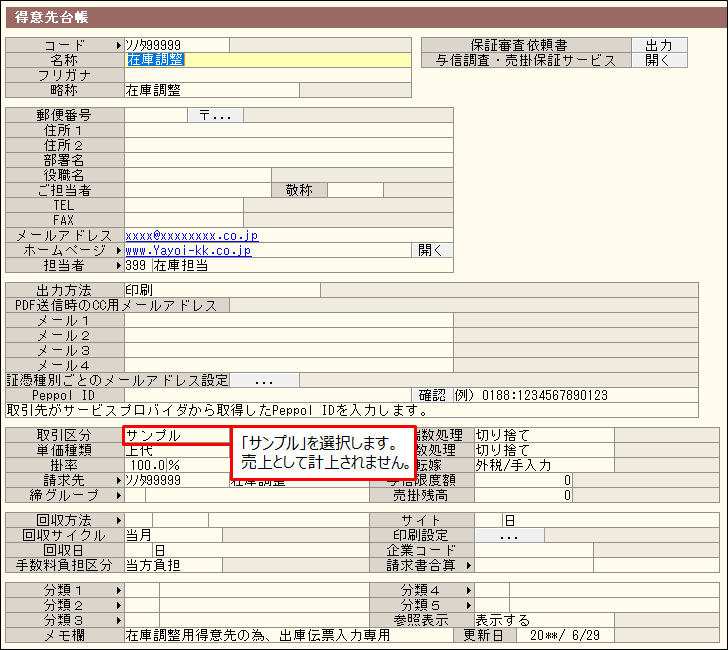This screenshot has height=650, width=728.
Task: Open the 分類1 lookup arrow
Action: (119, 591)
